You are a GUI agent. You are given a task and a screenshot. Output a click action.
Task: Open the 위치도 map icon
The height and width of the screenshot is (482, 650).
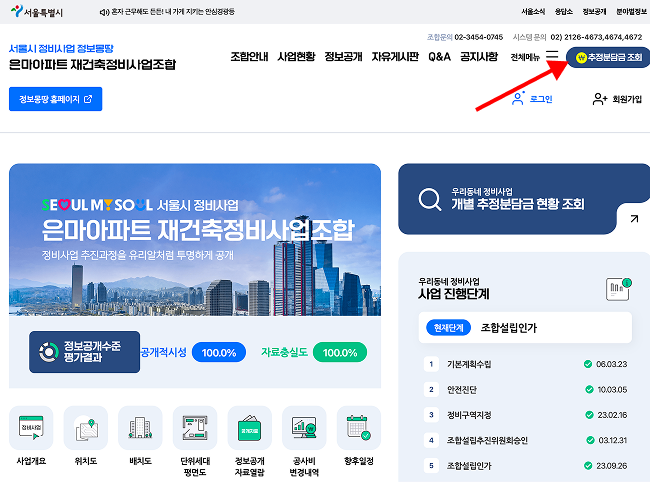click(x=86, y=428)
